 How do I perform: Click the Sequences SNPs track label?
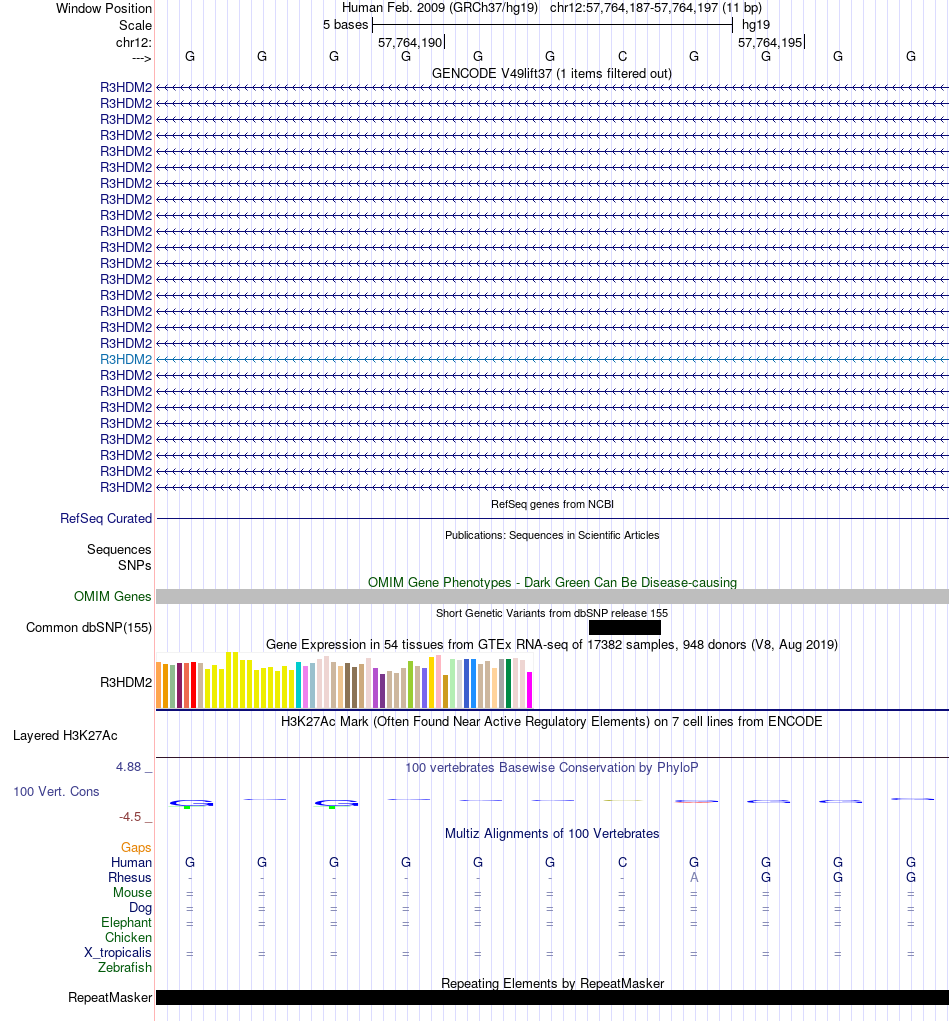tap(119, 557)
